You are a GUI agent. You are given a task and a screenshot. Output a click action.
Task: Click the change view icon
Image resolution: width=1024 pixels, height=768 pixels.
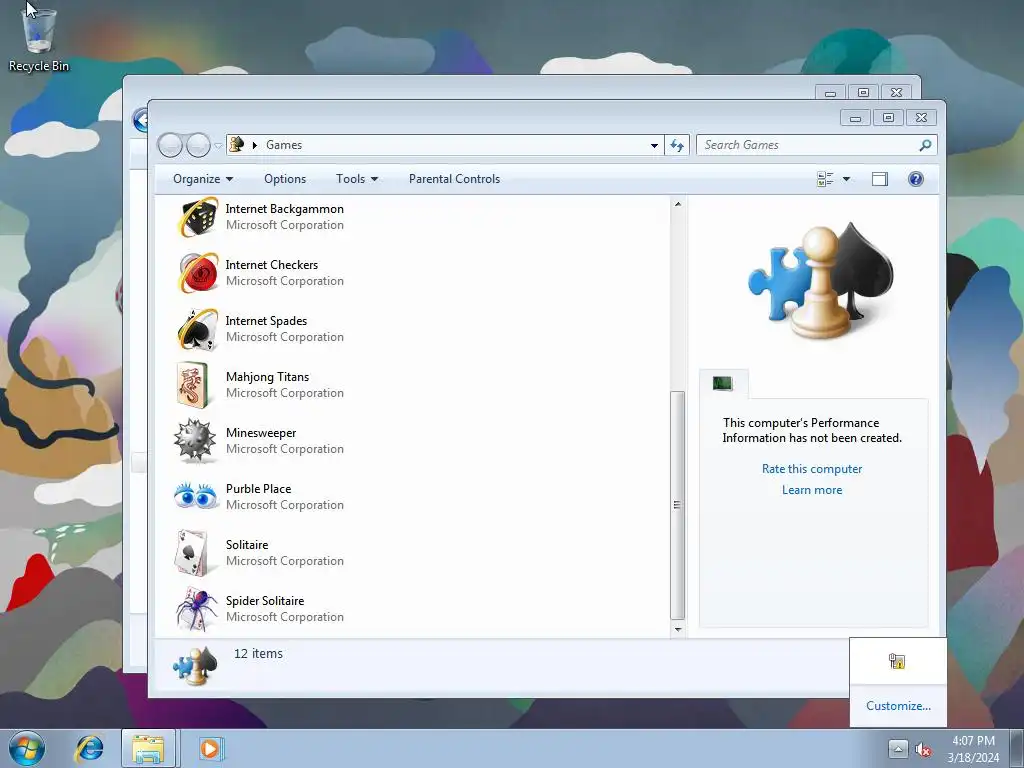pyautogui.click(x=825, y=179)
